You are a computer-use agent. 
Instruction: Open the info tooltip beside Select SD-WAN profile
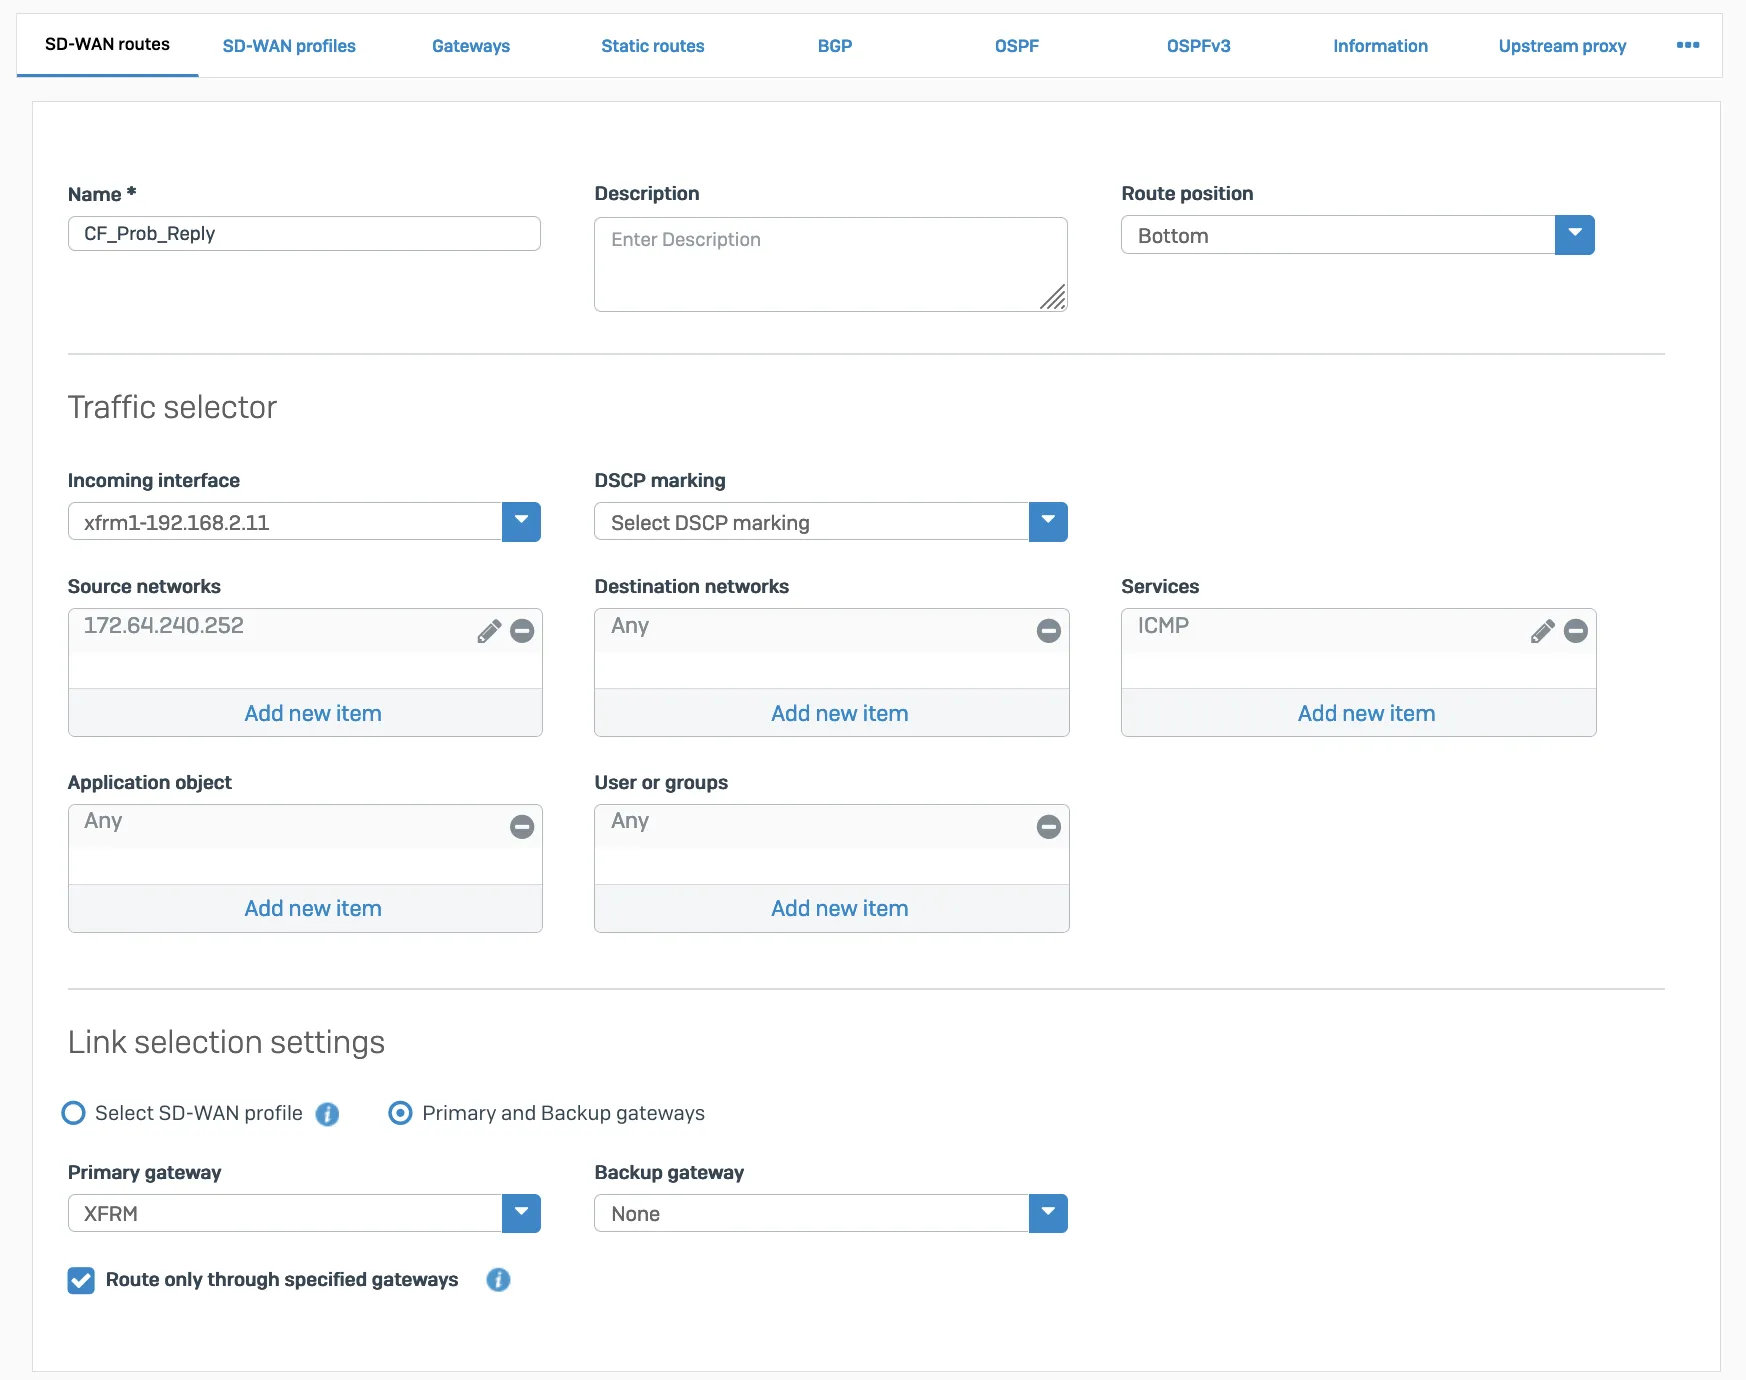click(327, 1114)
